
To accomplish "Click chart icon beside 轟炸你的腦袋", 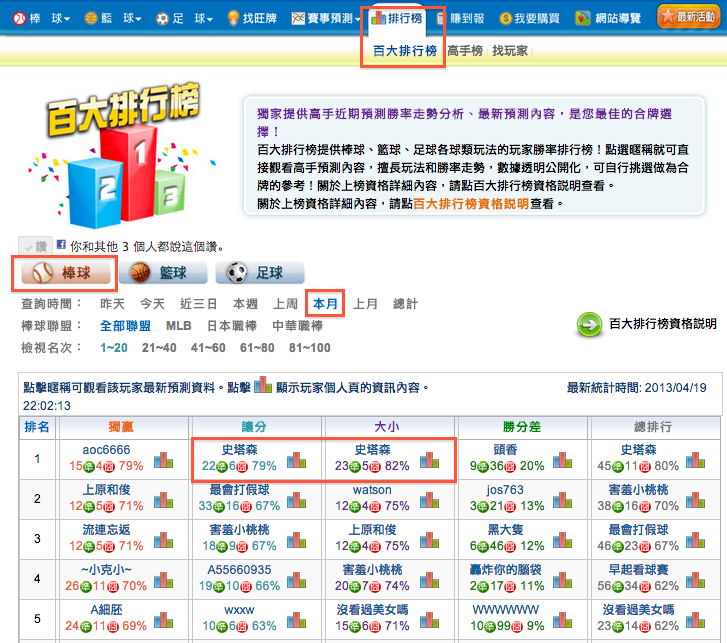I will tap(562, 579).
